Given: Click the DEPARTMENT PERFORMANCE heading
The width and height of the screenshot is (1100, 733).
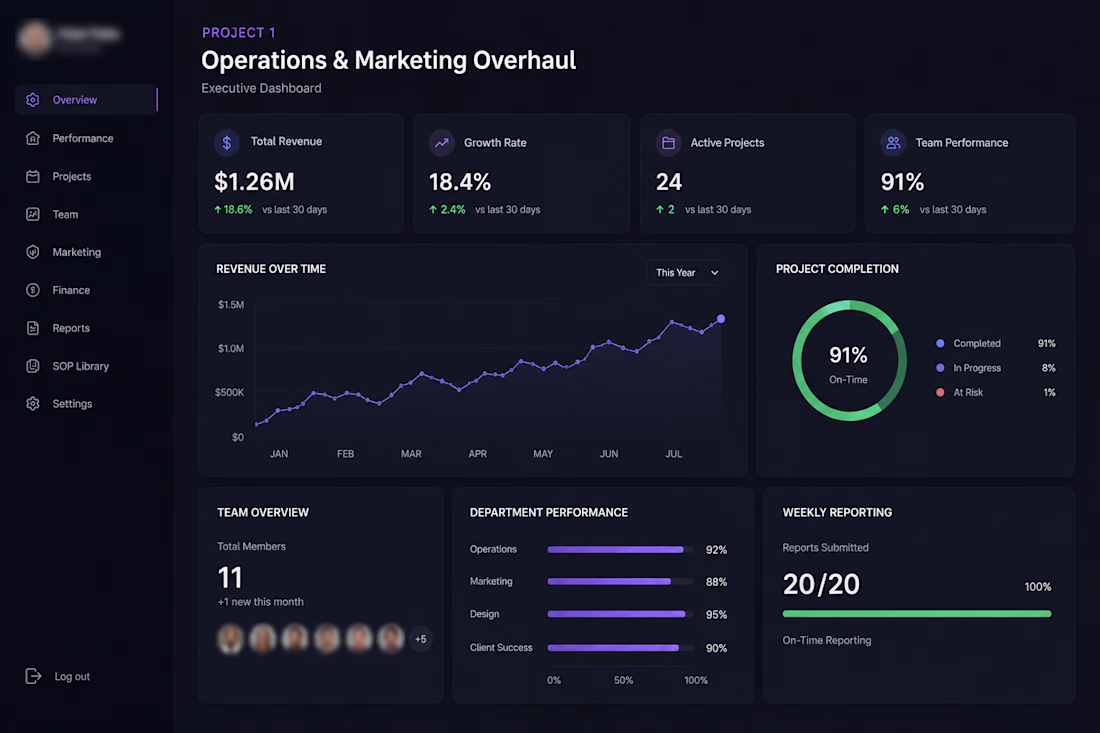Looking at the screenshot, I should click(549, 512).
